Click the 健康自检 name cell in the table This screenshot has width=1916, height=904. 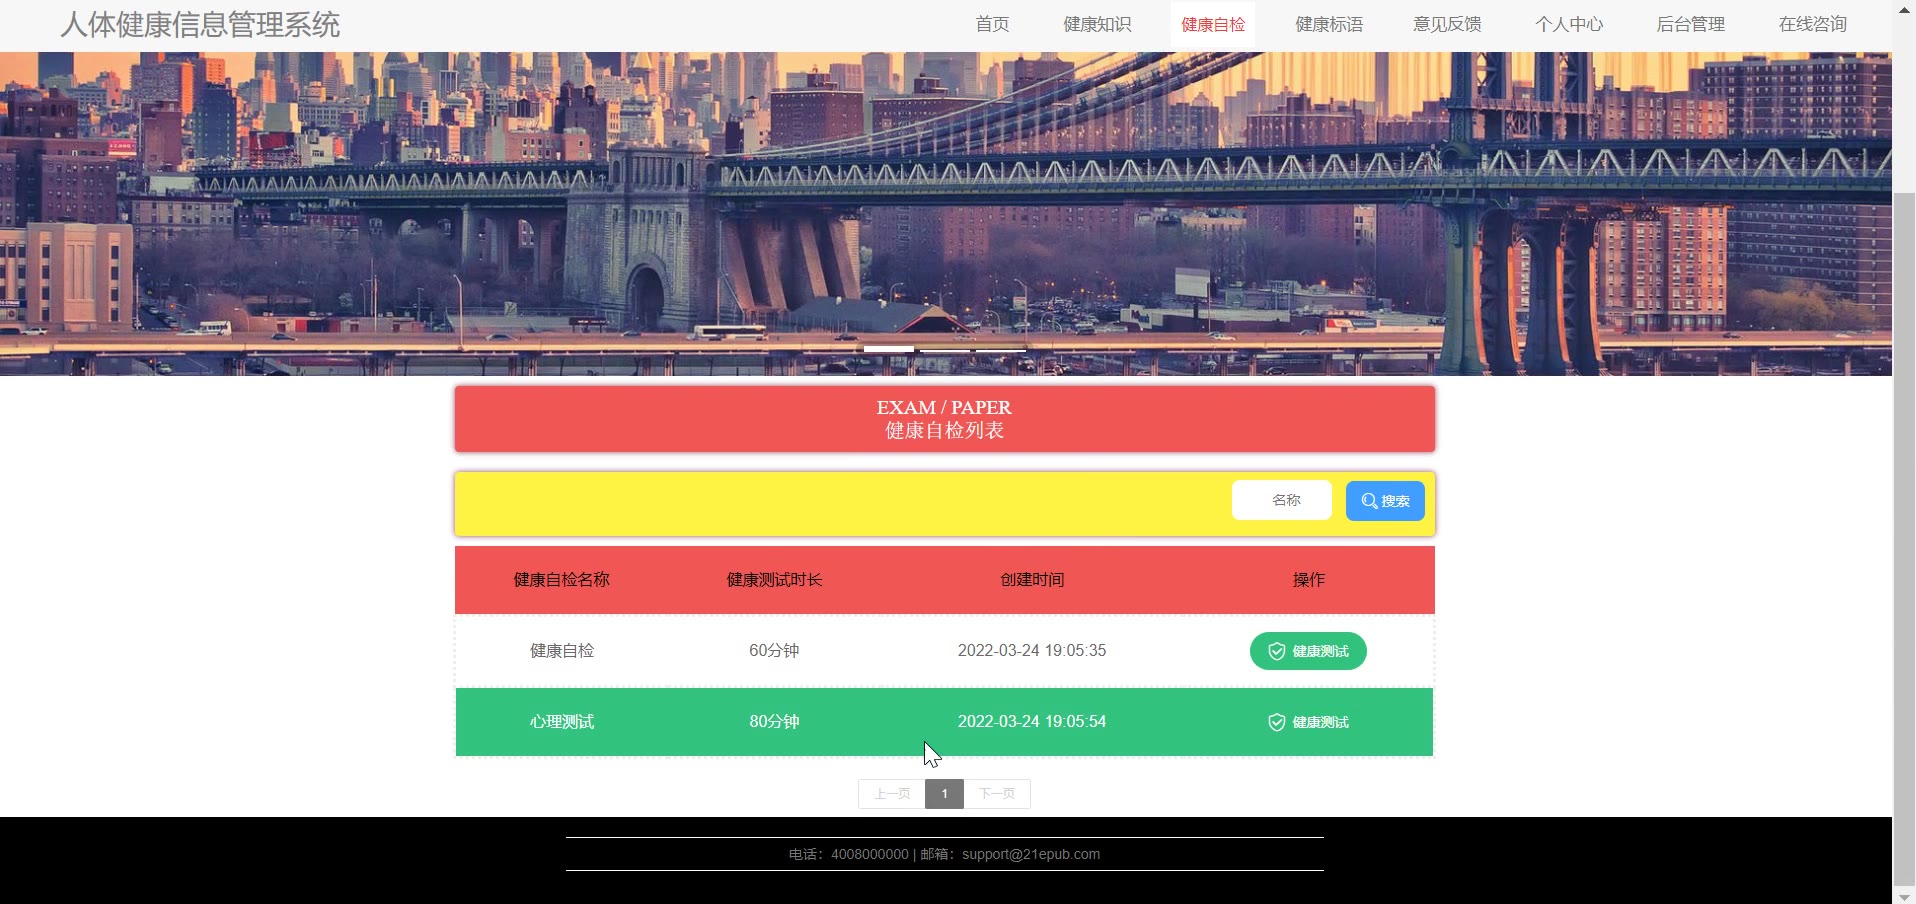point(562,651)
